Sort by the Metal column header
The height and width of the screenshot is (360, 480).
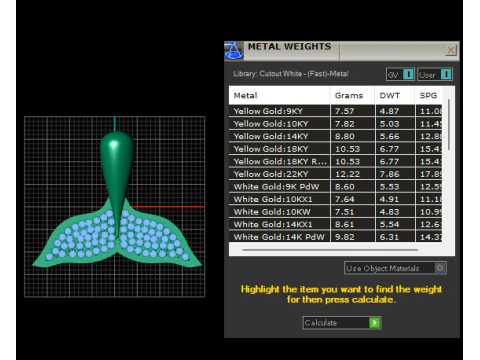click(x=279, y=96)
